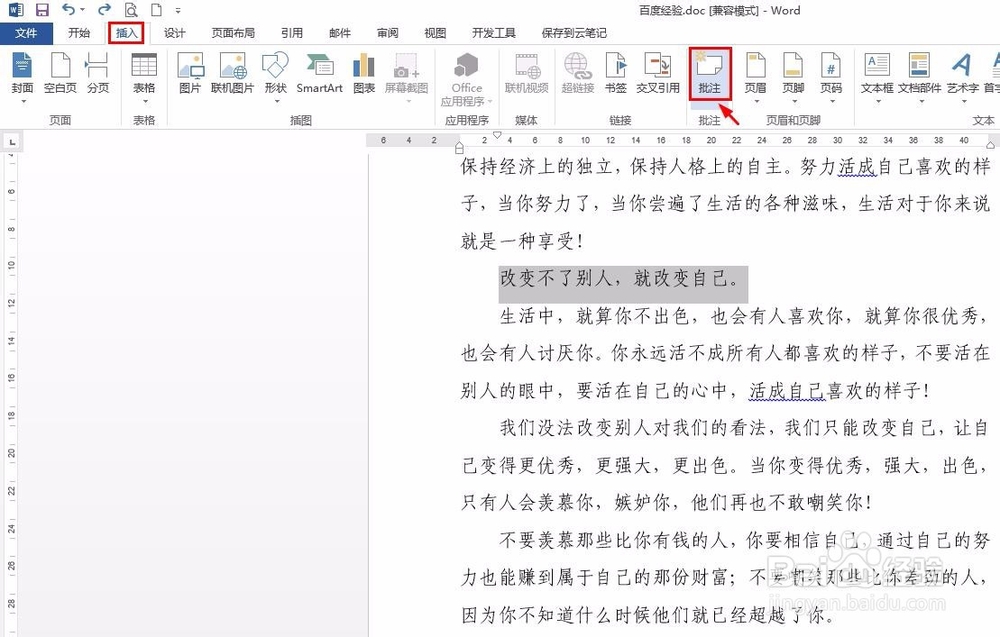Switch to the 审阅 ribbon tab
Viewport: 1000px width, 637px height.
(x=387, y=32)
